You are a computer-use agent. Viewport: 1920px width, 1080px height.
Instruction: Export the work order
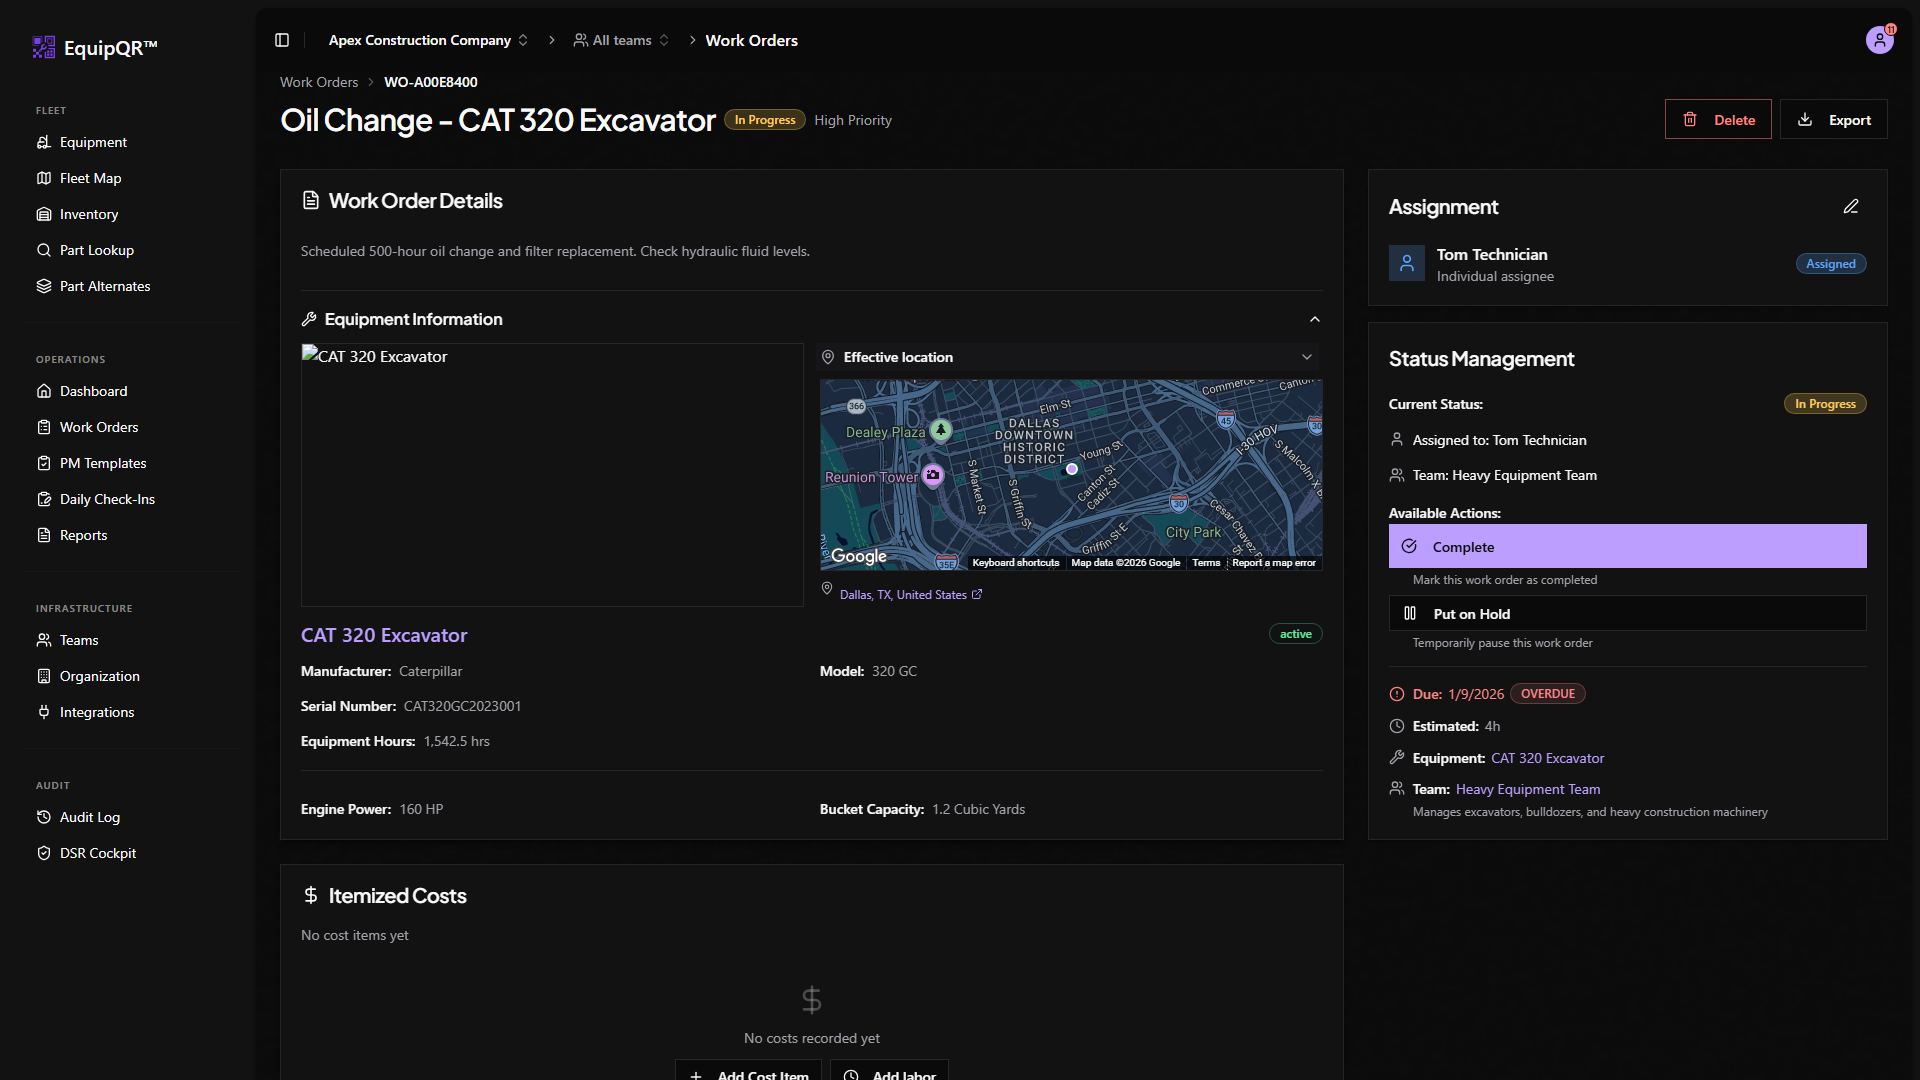coord(1833,119)
